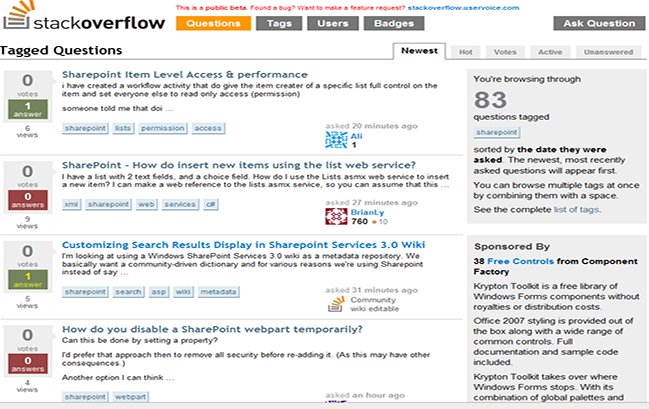Open user Ali's profile link
649x409 pixels.
point(356,136)
